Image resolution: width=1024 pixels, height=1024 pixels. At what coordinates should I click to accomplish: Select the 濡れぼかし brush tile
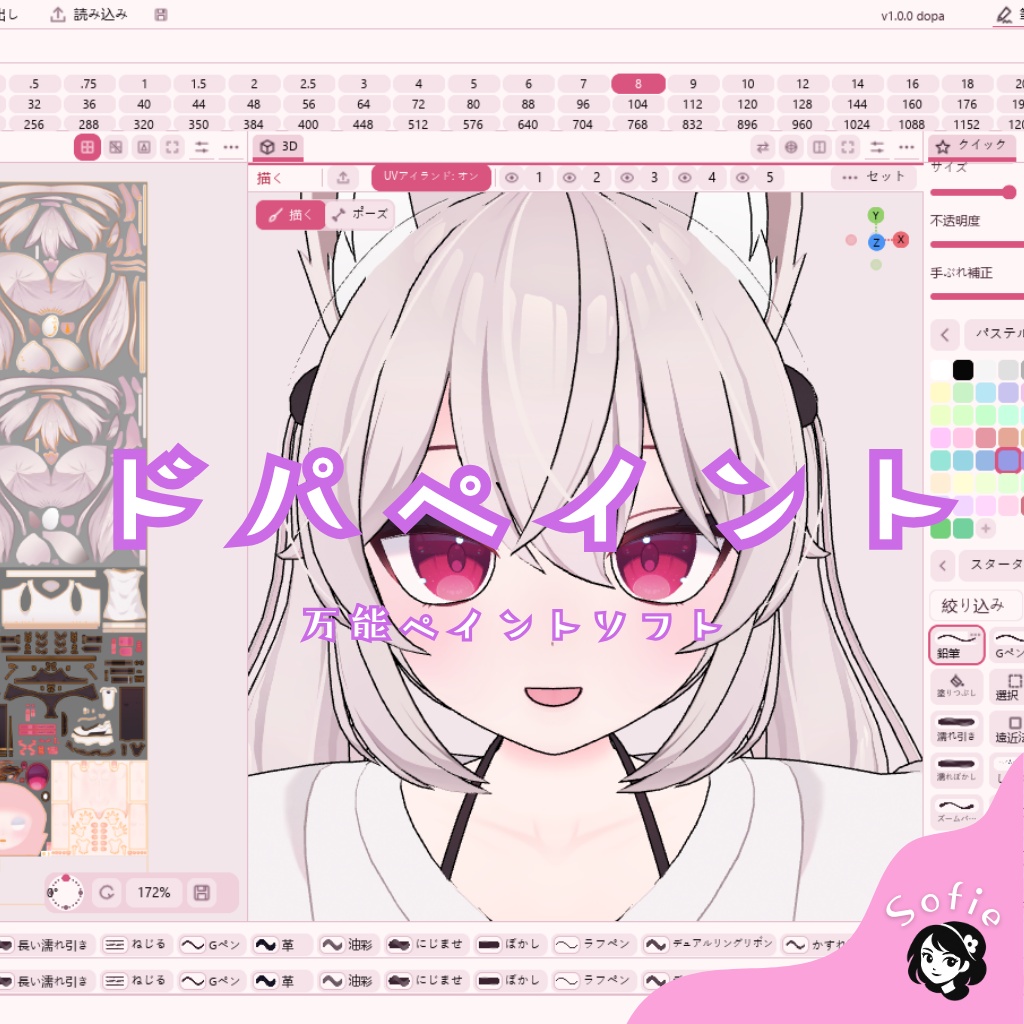click(x=957, y=769)
